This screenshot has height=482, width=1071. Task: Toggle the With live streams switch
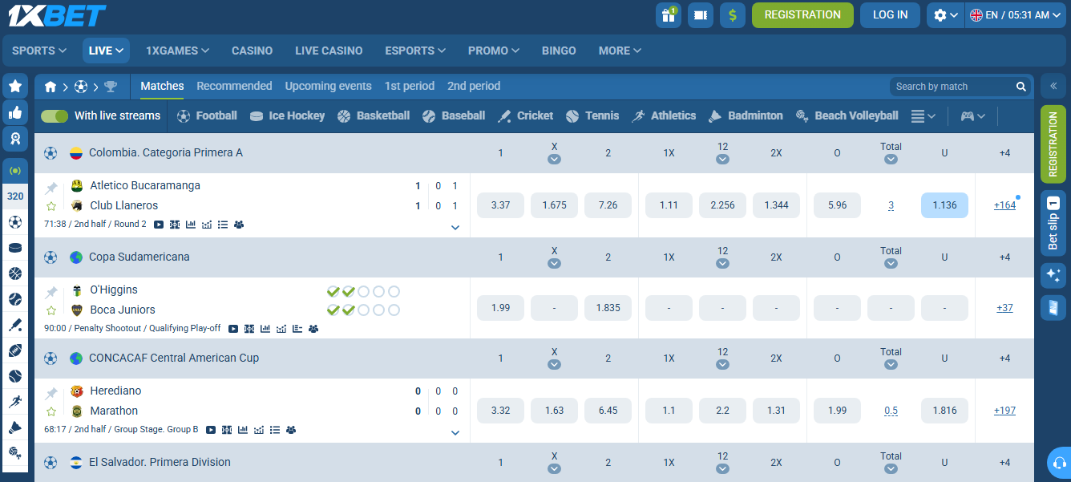(54, 116)
